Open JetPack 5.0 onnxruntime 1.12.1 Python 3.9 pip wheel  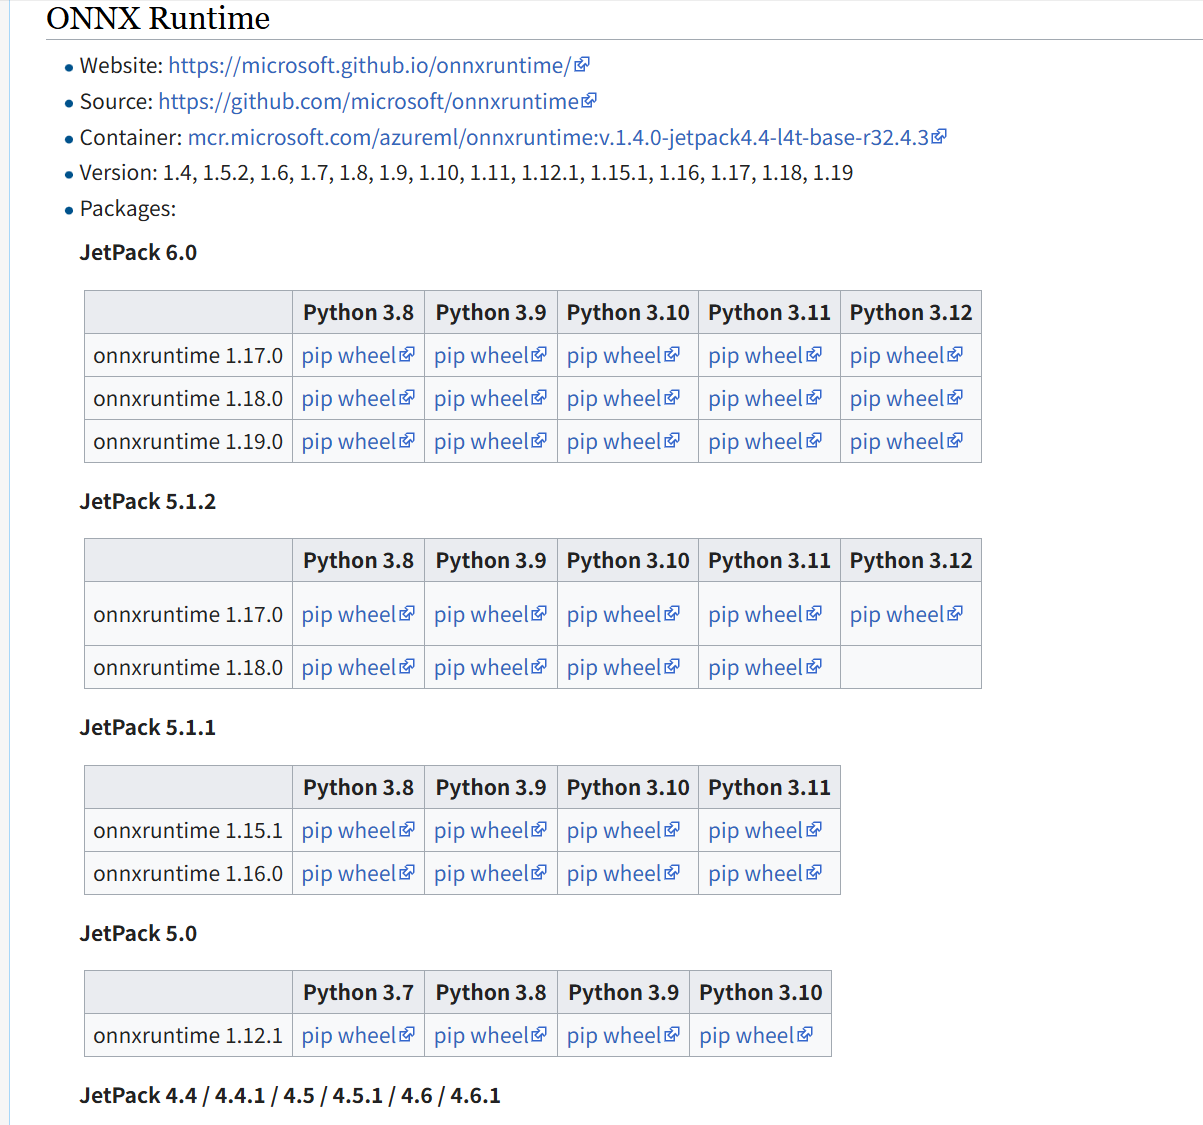[623, 1036]
